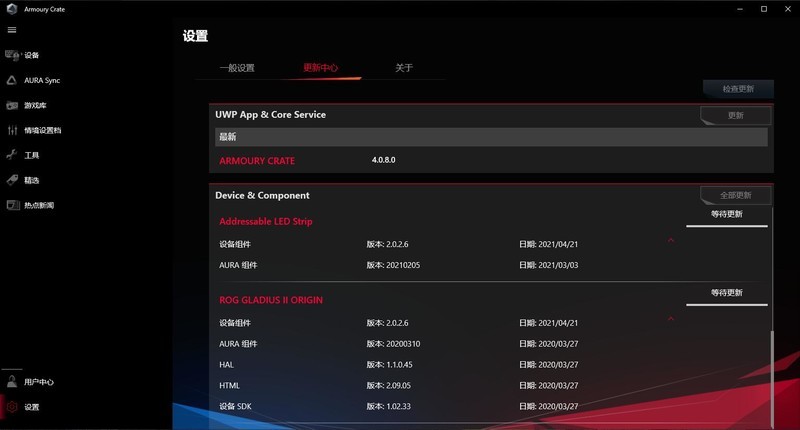Screen dimensions: 800x430
Task: Collapse the Addressable LED Strip details chevron
Action: click(x=671, y=240)
